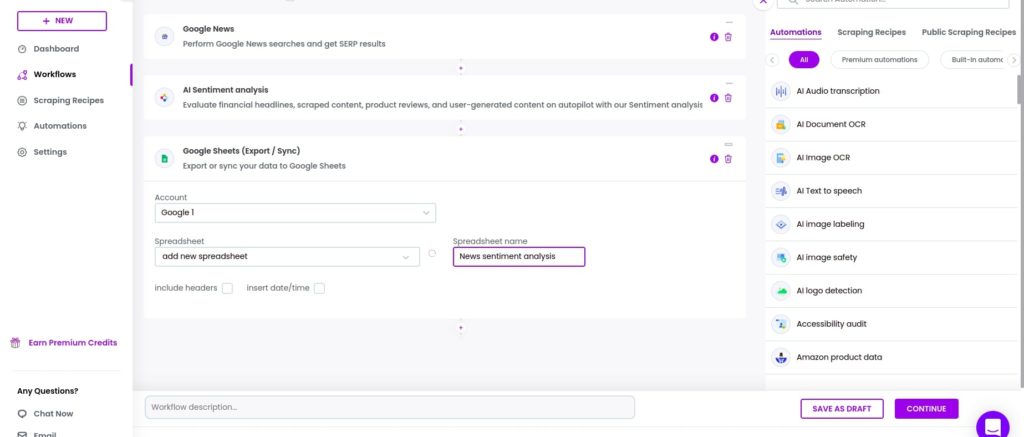Switch to the Scraping Recipes tab

tap(871, 32)
